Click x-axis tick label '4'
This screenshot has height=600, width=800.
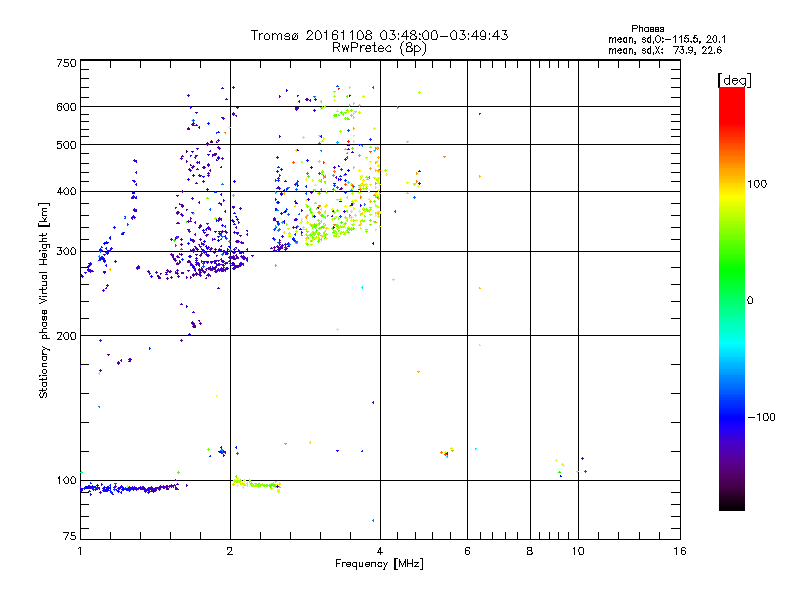coord(380,551)
